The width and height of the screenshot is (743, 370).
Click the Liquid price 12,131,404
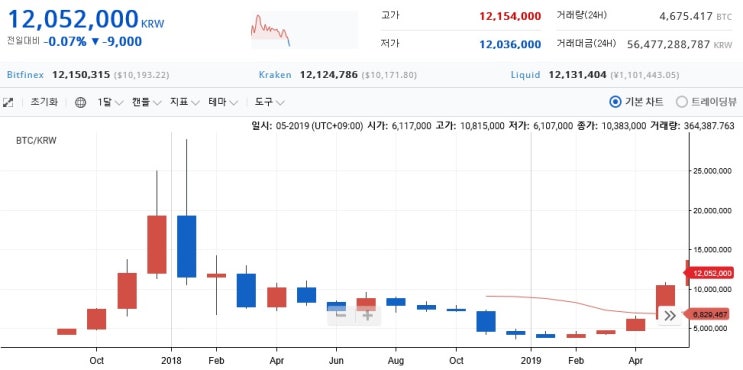(578, 75)
